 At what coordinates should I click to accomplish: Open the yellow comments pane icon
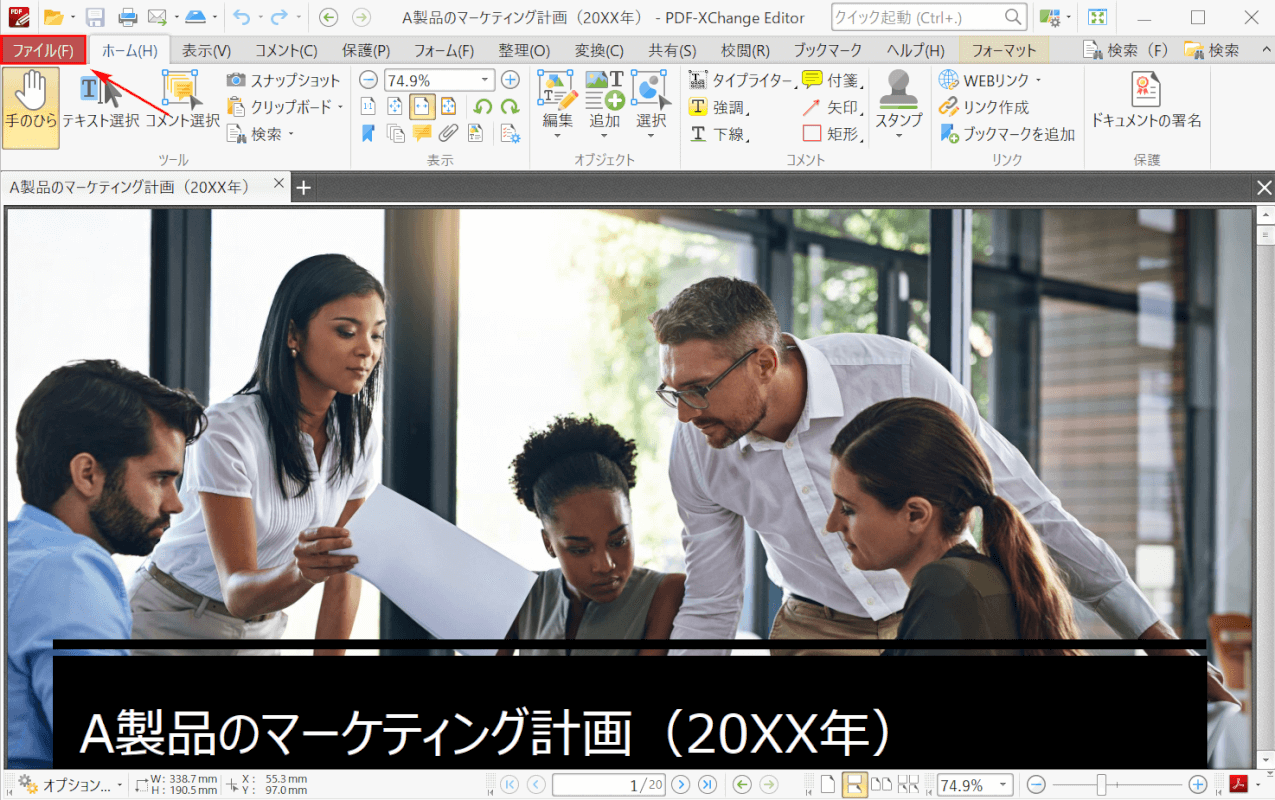[x=422, y=134]
